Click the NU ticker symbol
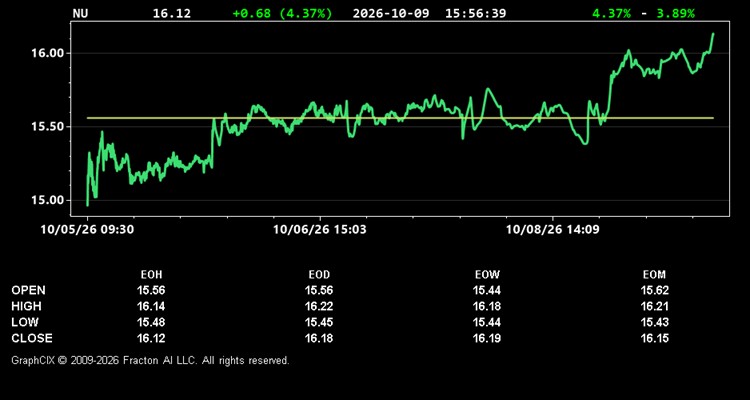Screen dimensions: 750x400 coord(81,13)
